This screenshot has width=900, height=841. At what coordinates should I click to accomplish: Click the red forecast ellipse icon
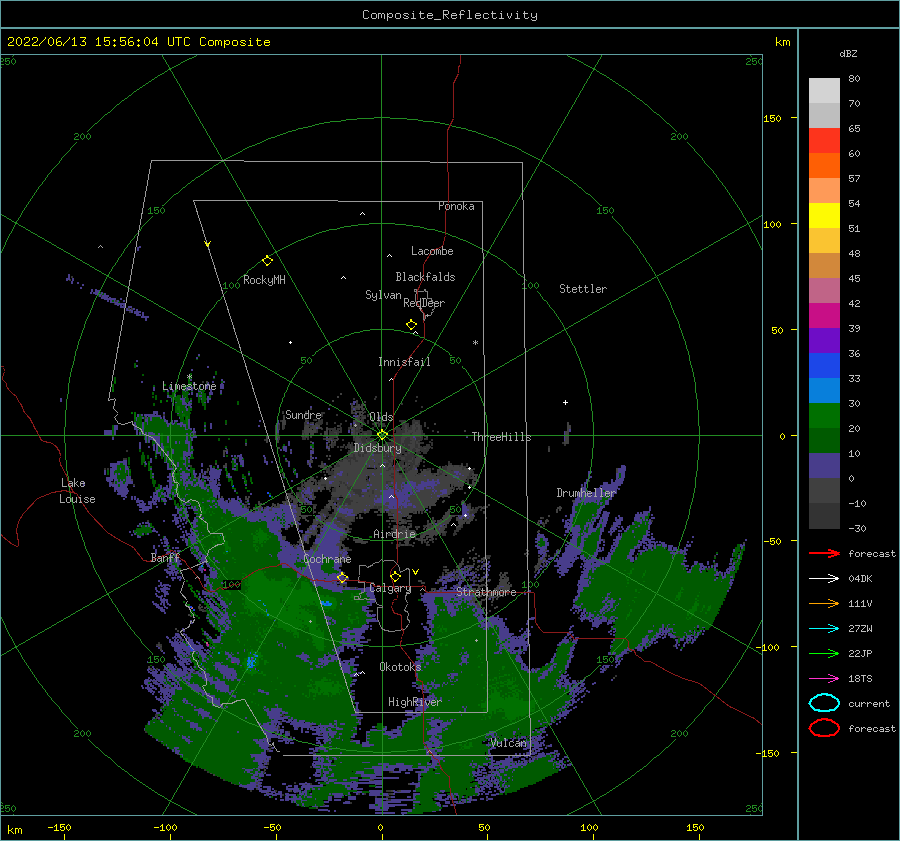pos(824,728)
